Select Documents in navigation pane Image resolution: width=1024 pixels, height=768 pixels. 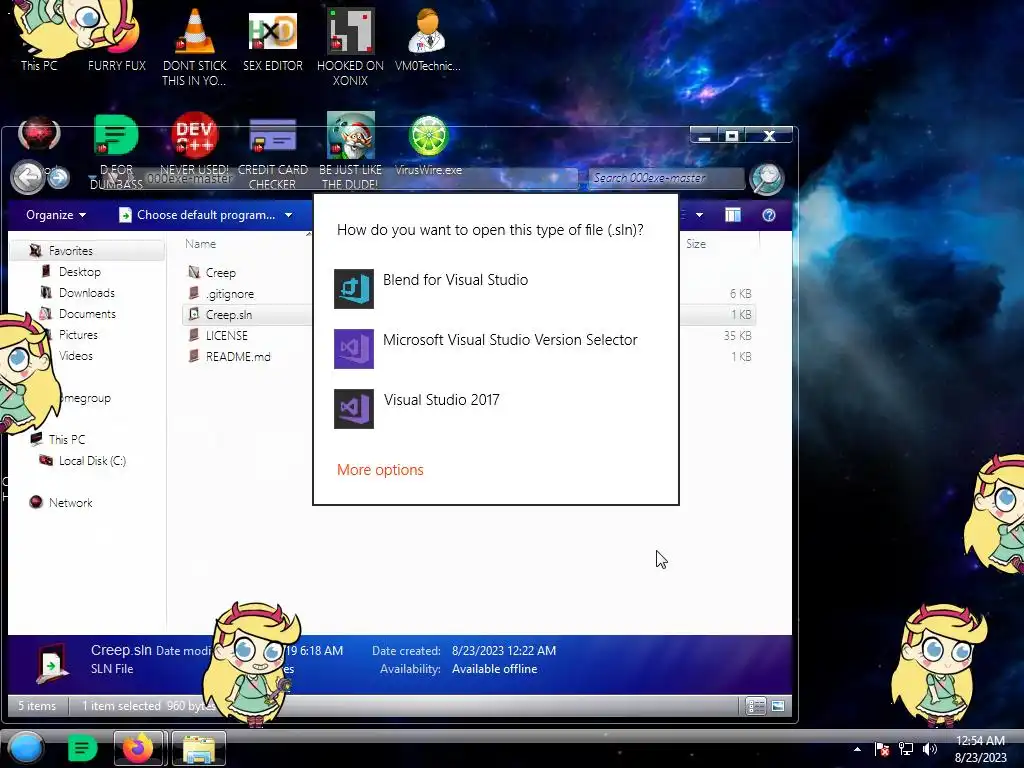[x=87, y=313]
